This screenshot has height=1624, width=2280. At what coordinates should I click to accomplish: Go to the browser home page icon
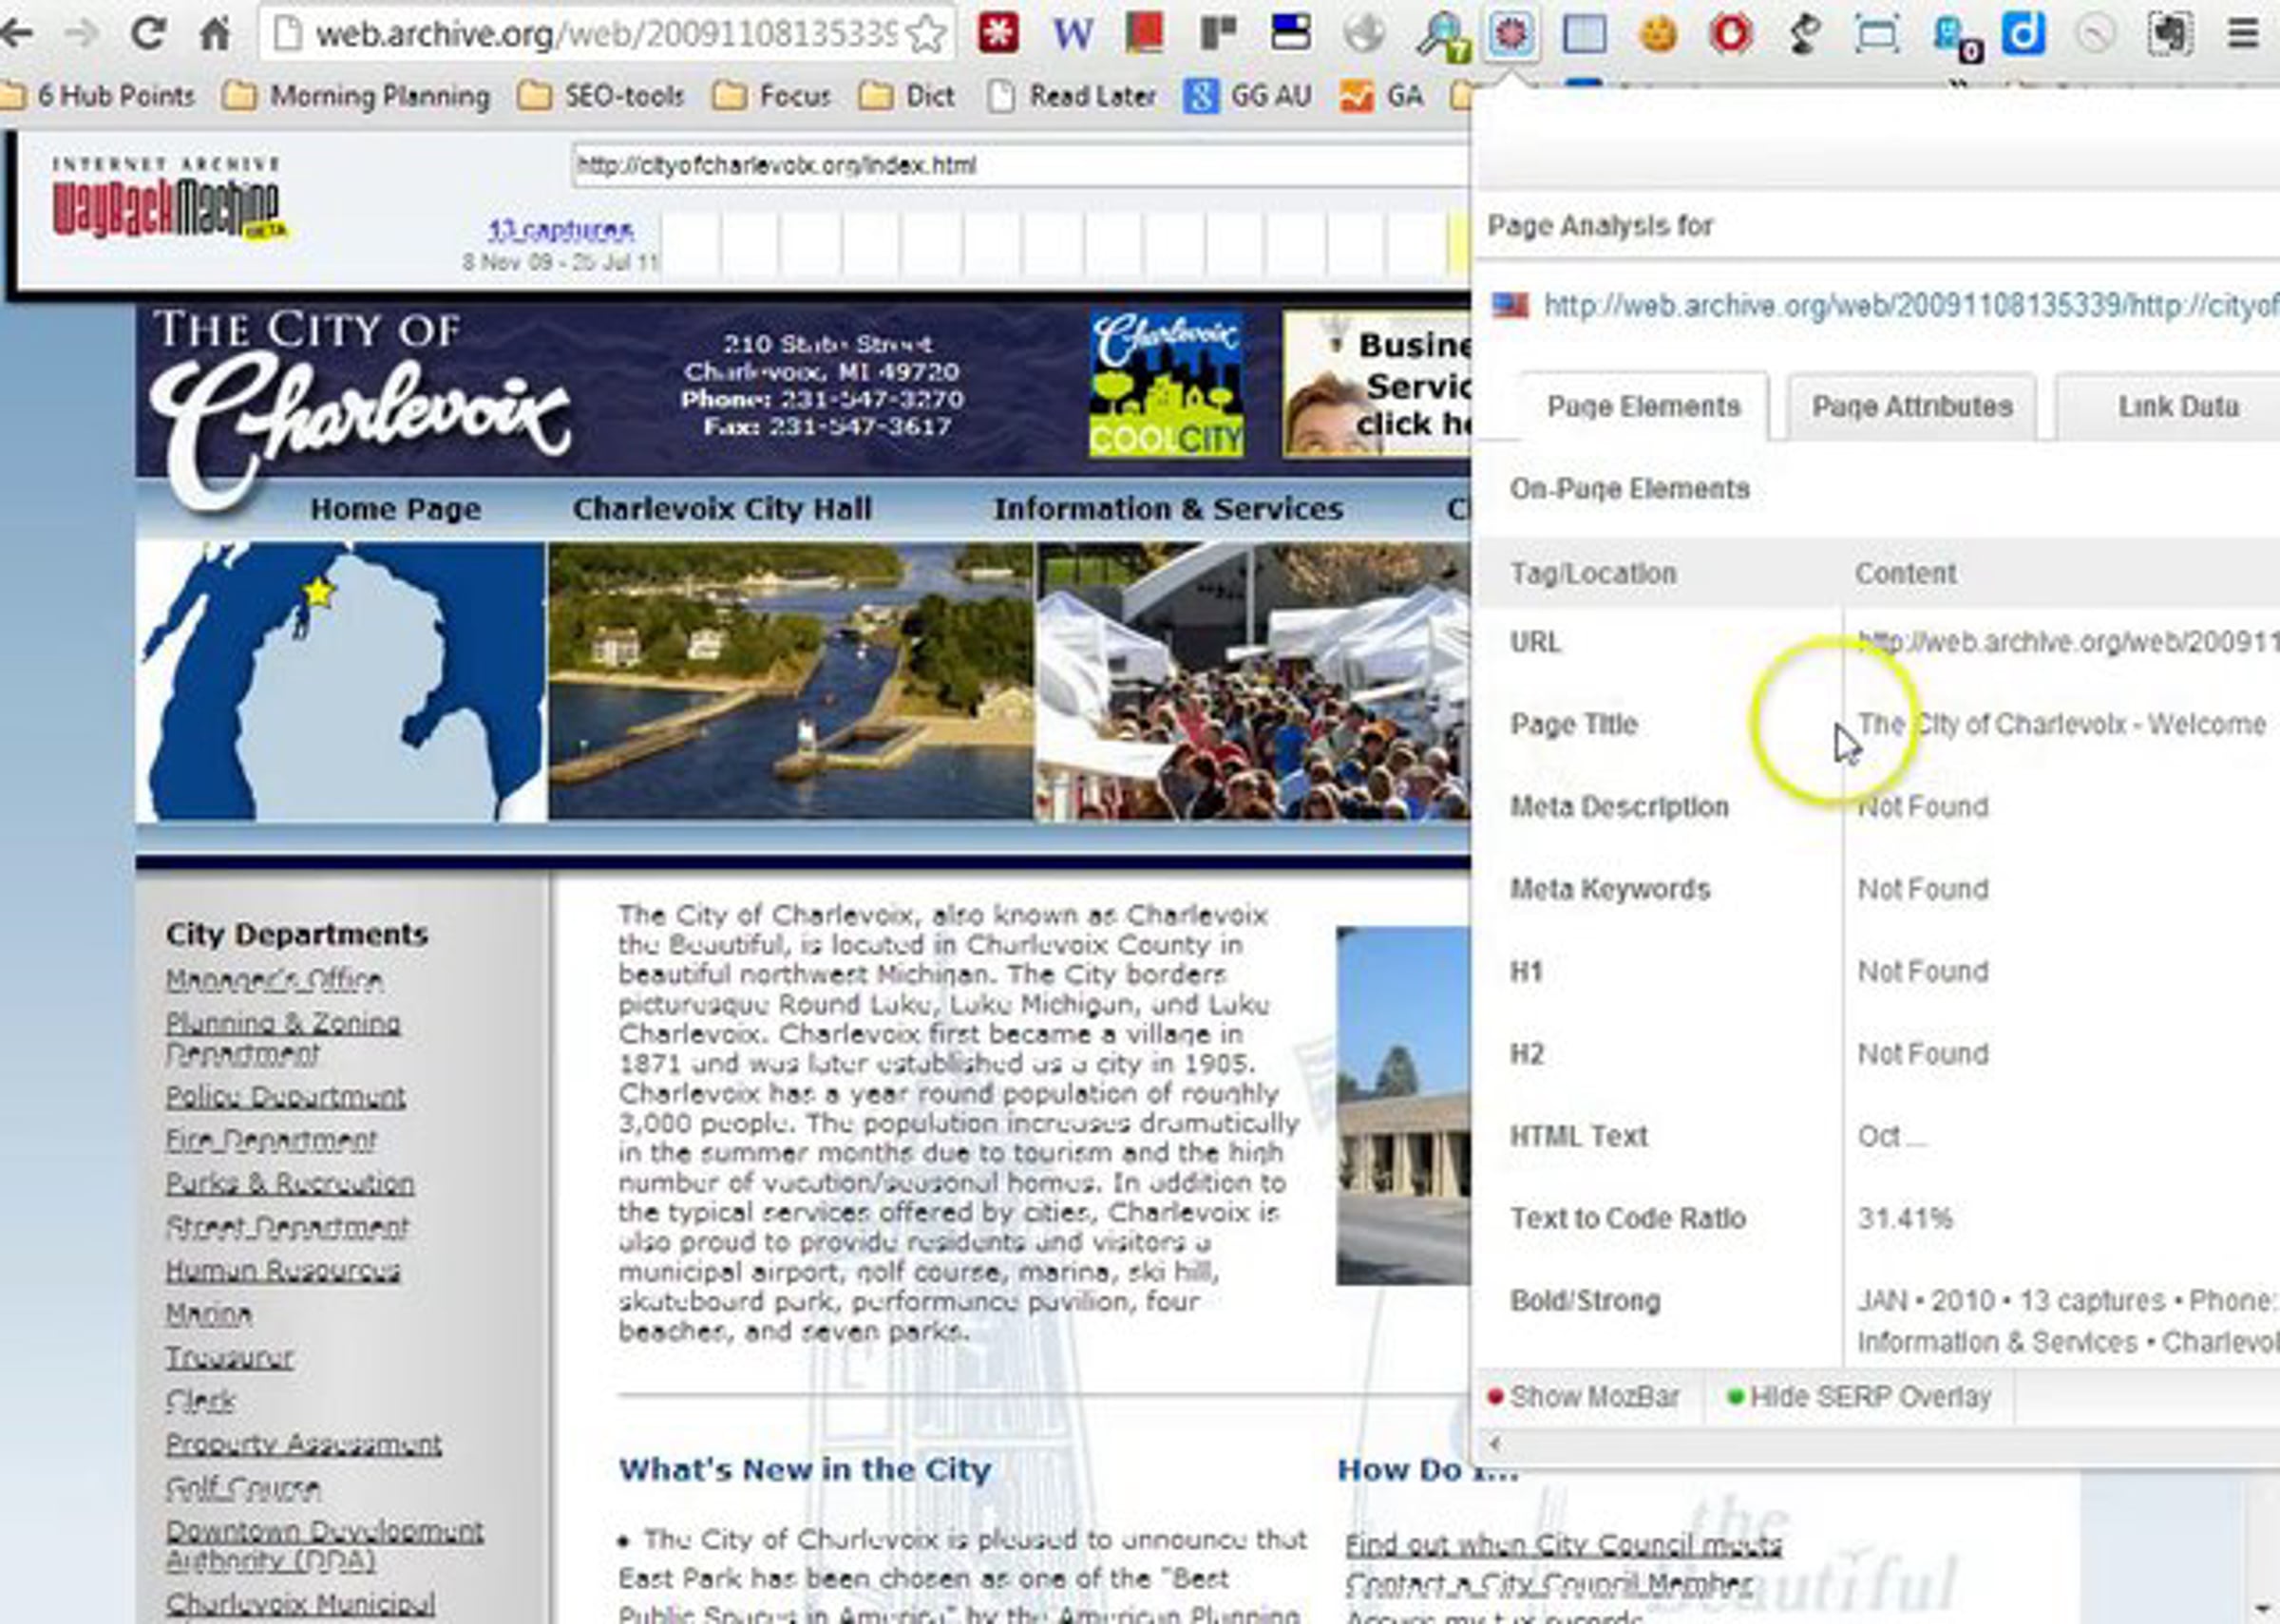pos(214,34)
